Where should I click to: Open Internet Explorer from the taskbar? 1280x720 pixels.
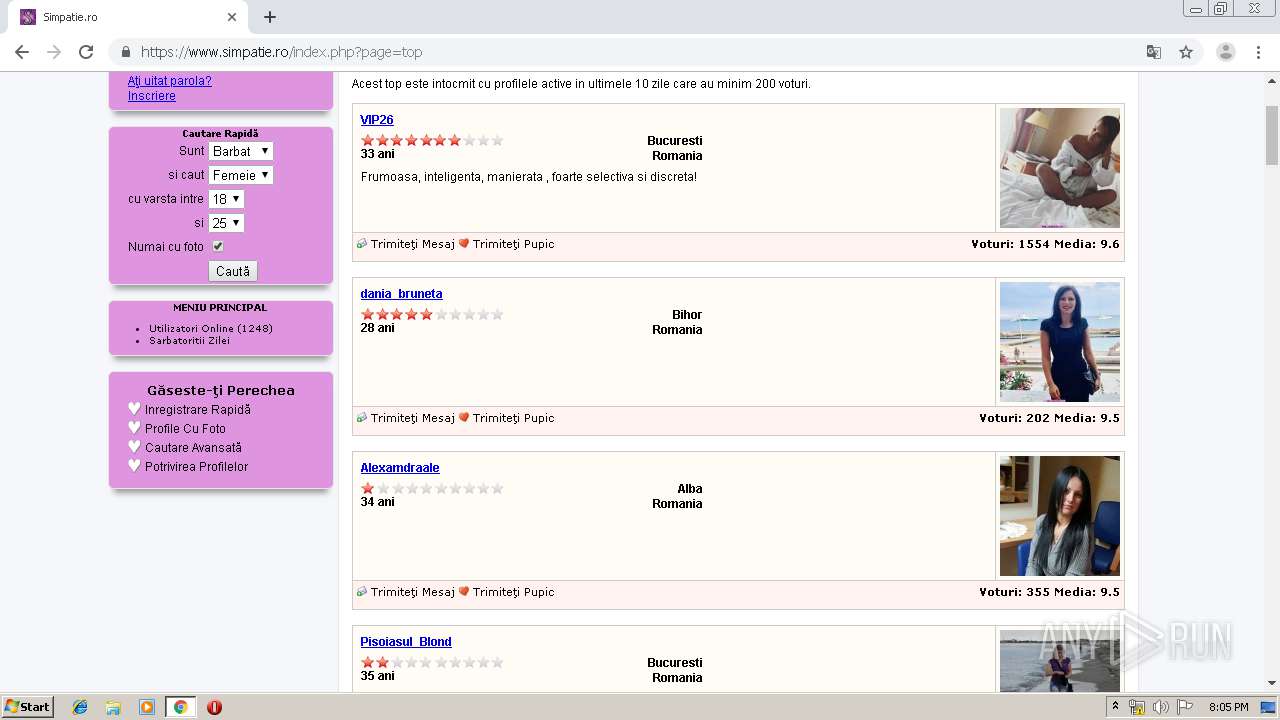pyautogui.click(x=80, y=707)
